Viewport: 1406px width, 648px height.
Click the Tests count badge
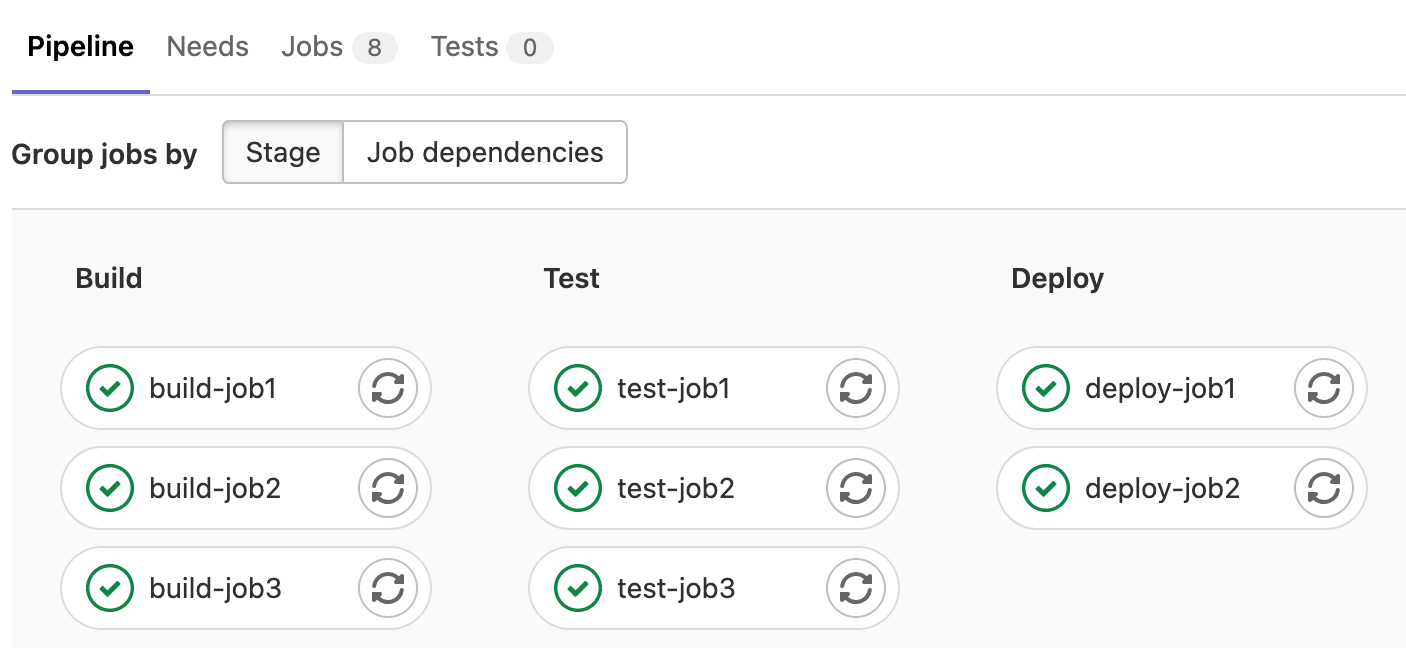point(530,47)
